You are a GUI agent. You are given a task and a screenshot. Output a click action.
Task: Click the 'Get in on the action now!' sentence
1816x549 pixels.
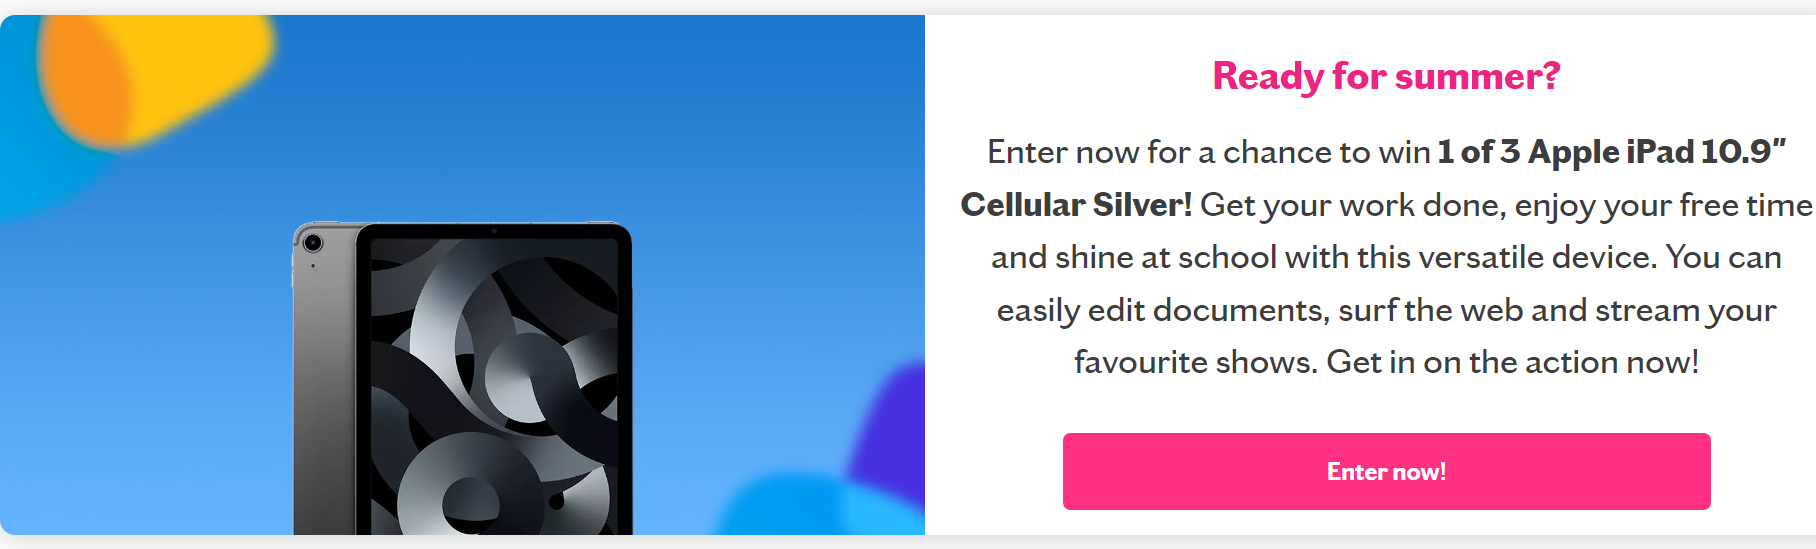[1513, 362]
